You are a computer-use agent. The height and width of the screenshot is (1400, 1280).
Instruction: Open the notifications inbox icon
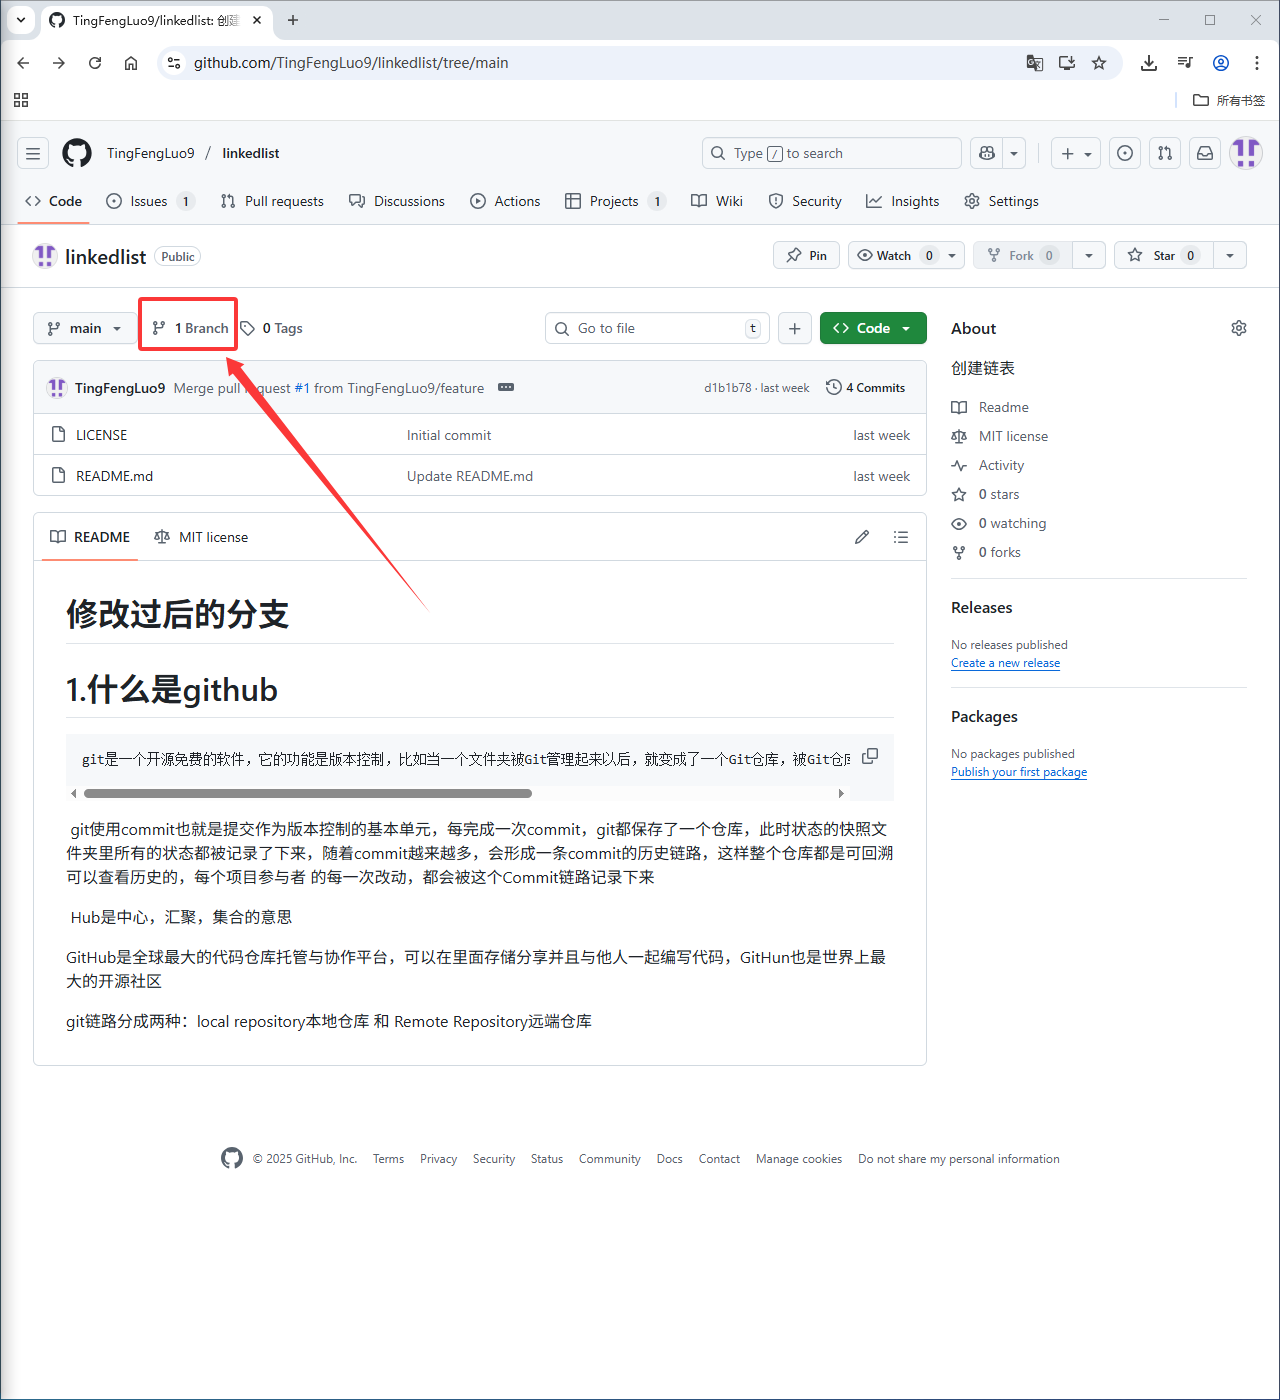tap(1205, 153)
